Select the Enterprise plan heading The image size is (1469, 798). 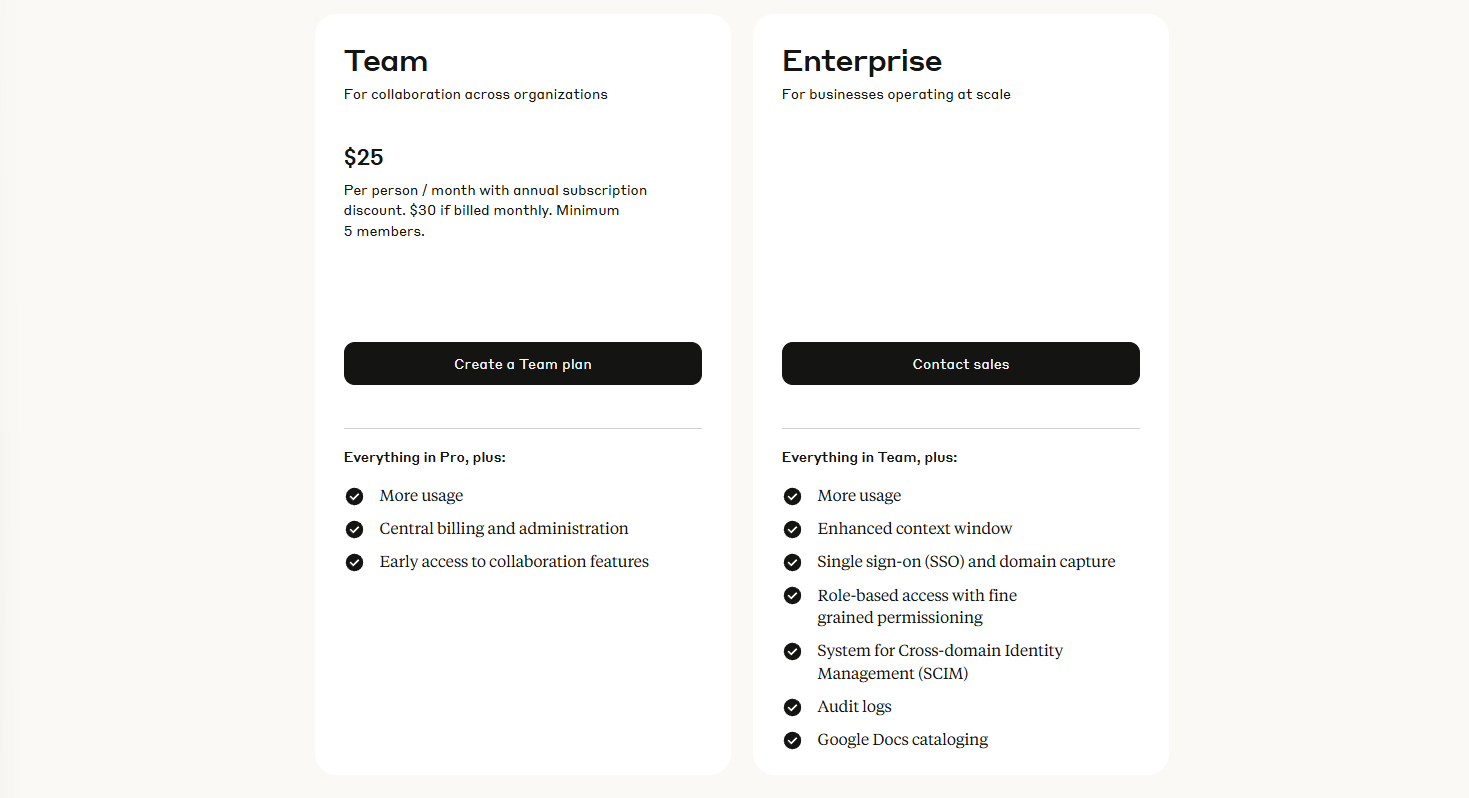(862, 61)
